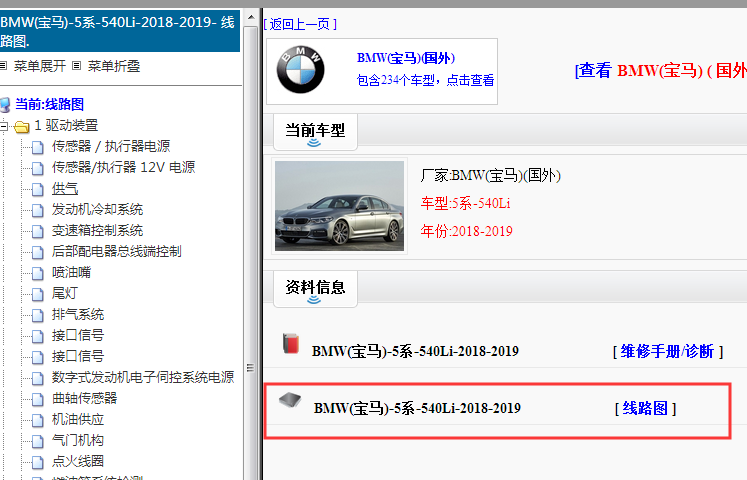Open 传感器/执行器 12V 电源 tree item
Image resolution: width=747 pixels, height=480 pixels.
point(123,167)
